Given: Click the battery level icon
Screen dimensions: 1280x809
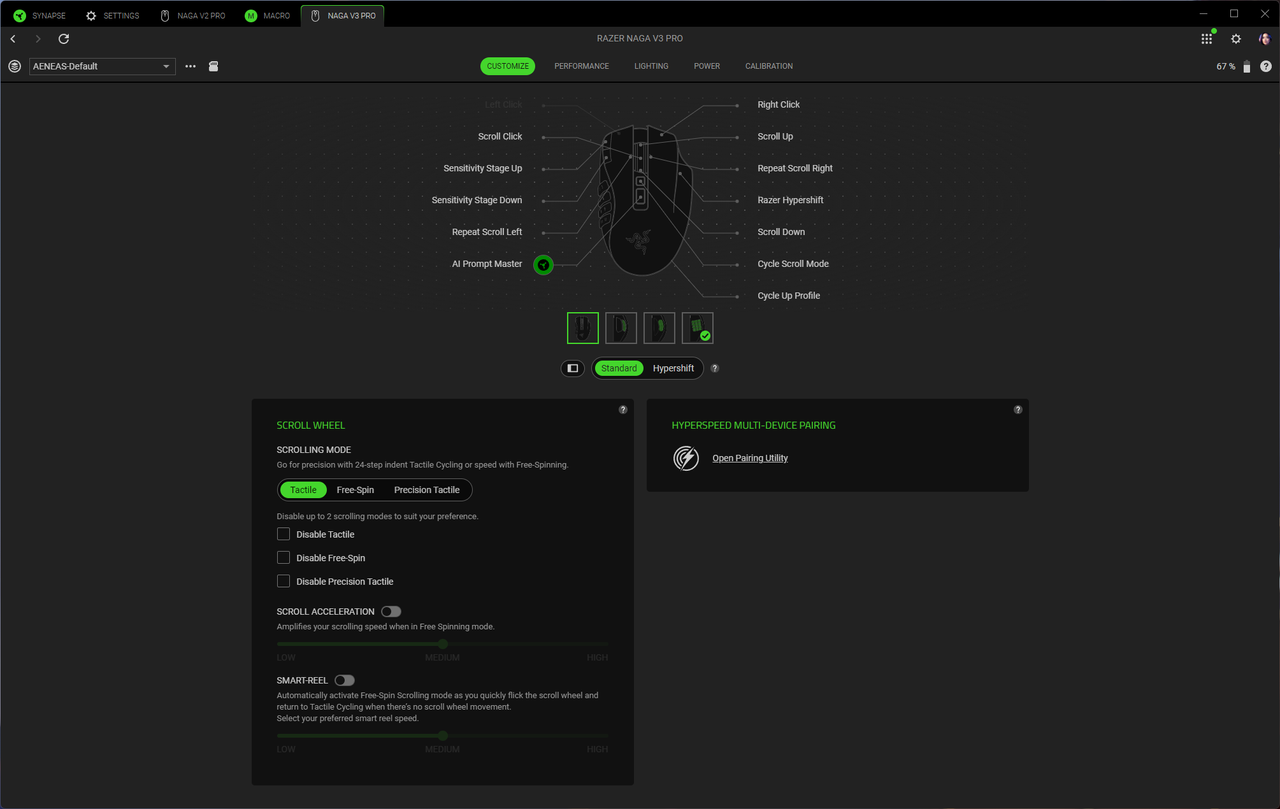Looking at the screenshot, I should 1247,66.
